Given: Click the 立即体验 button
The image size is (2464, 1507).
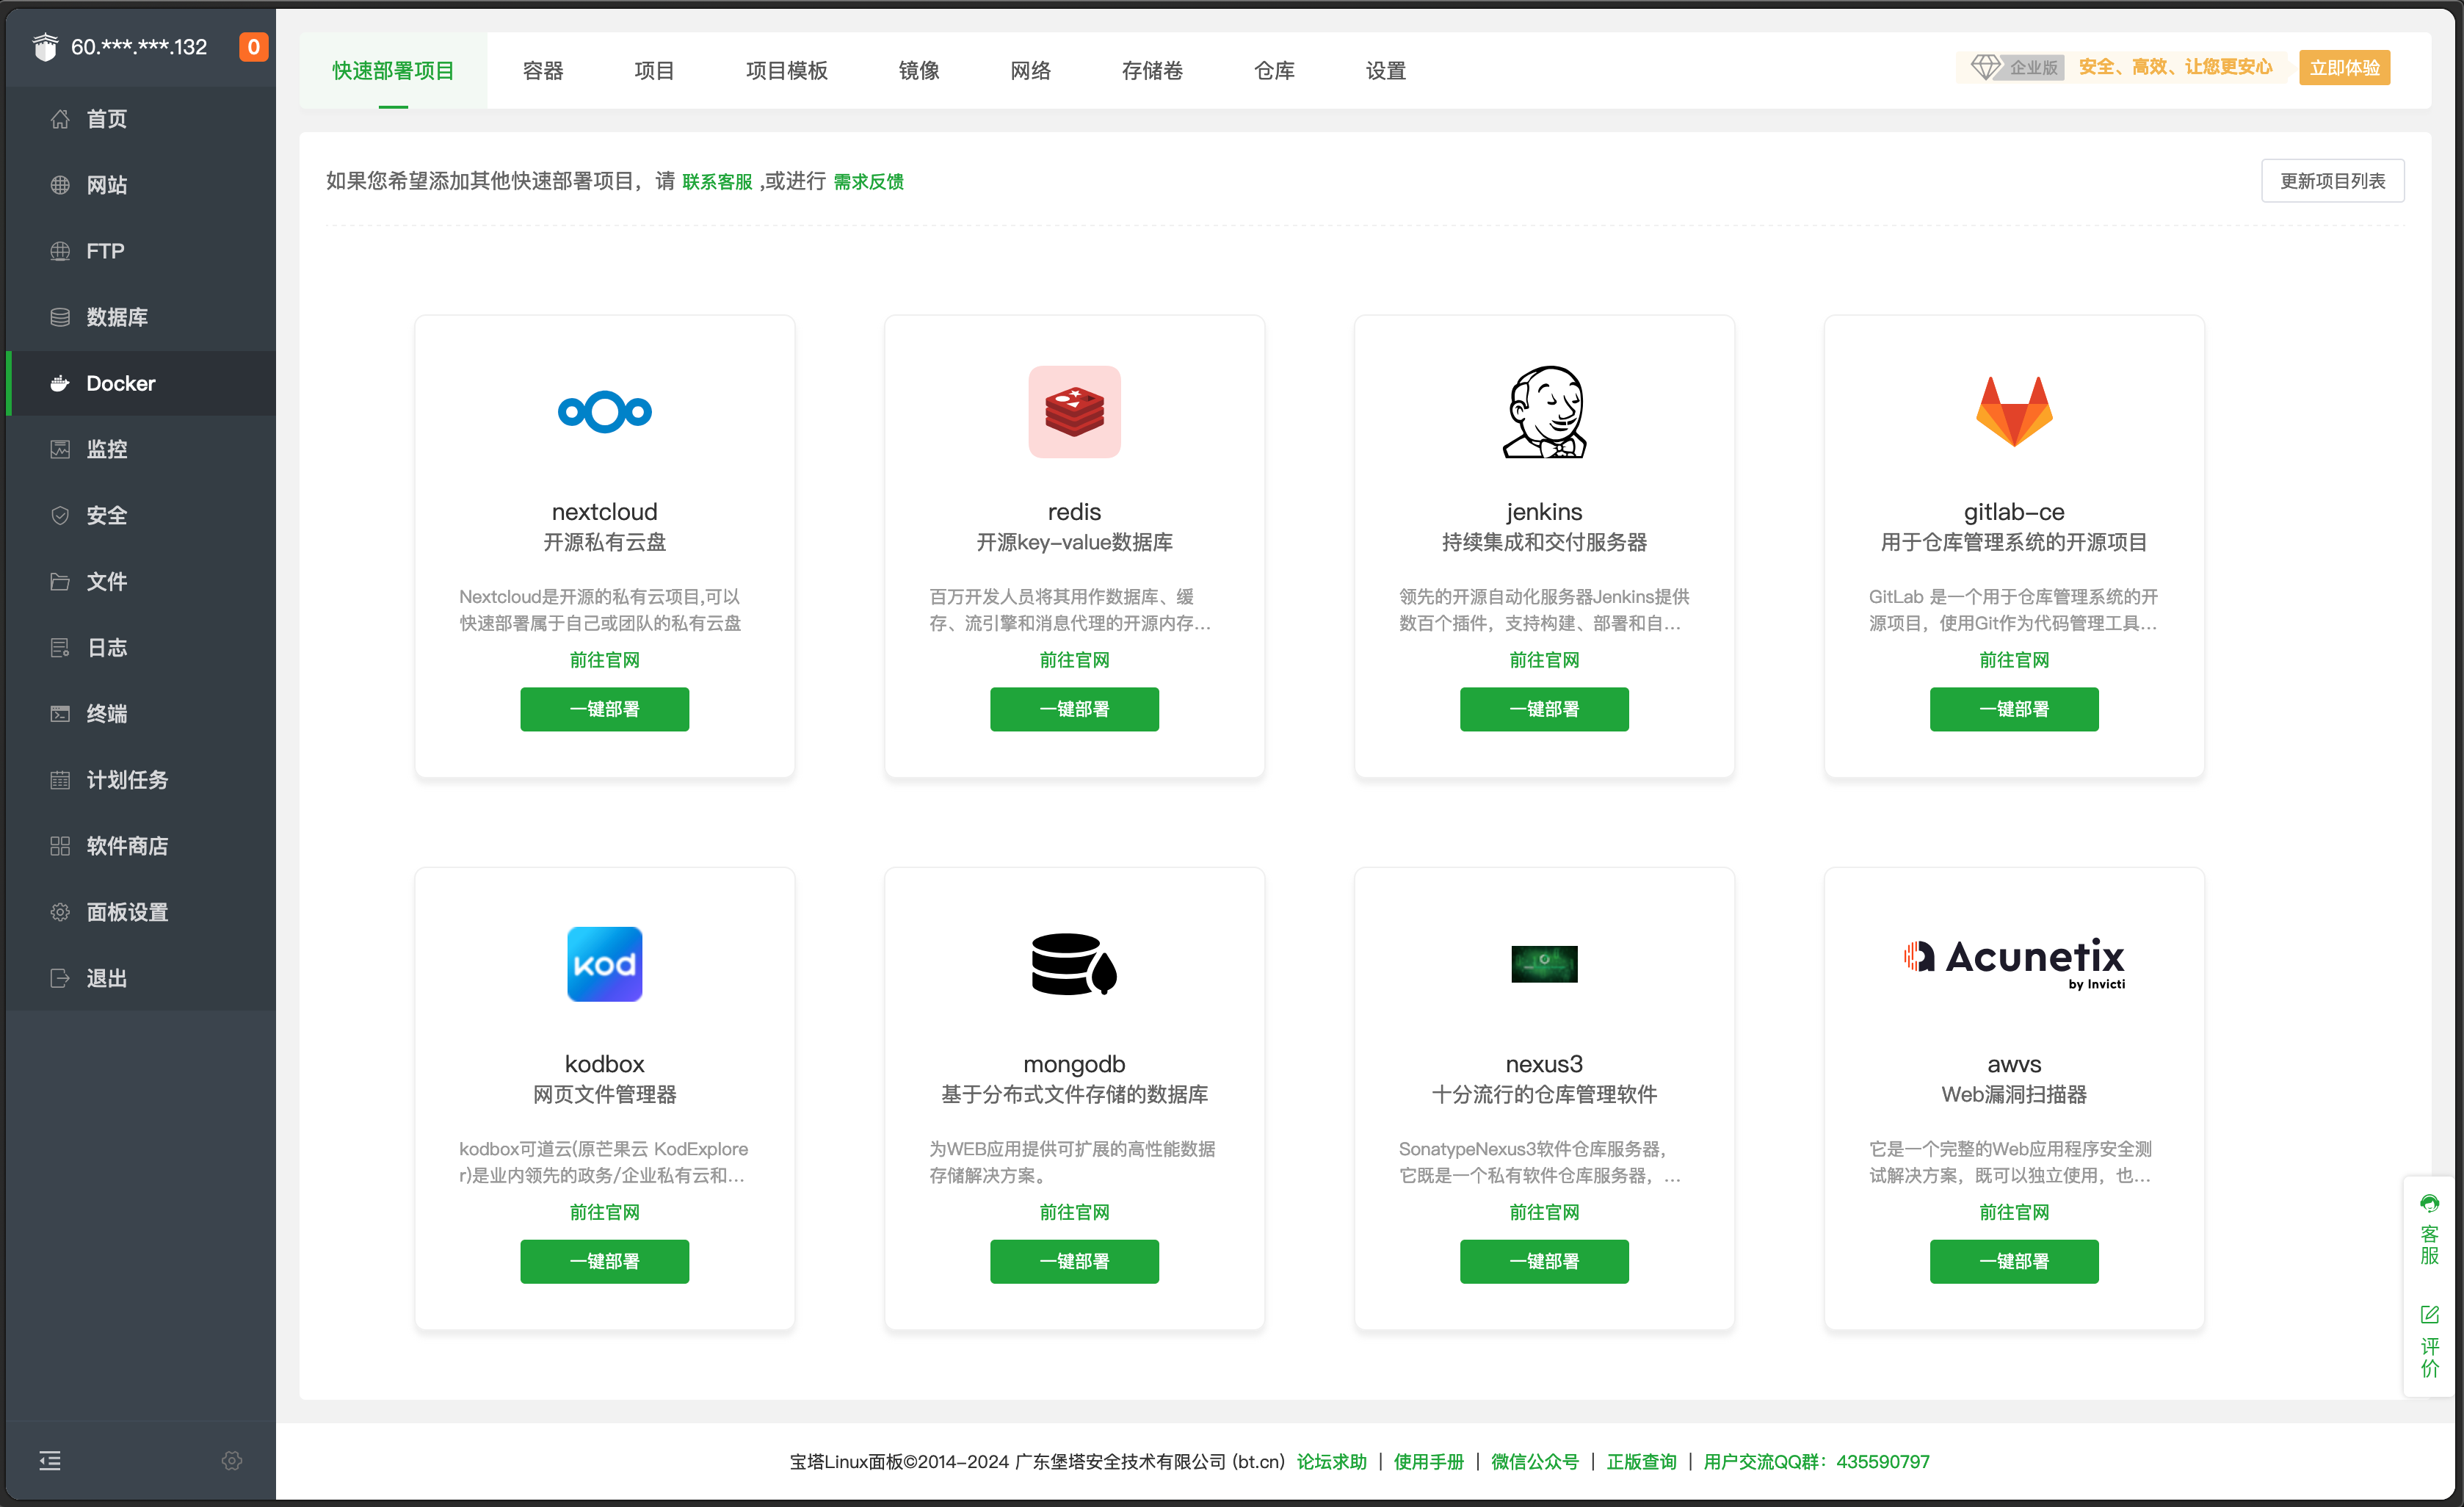Looking at the screenshot, I should click(x=2344, y=68).
